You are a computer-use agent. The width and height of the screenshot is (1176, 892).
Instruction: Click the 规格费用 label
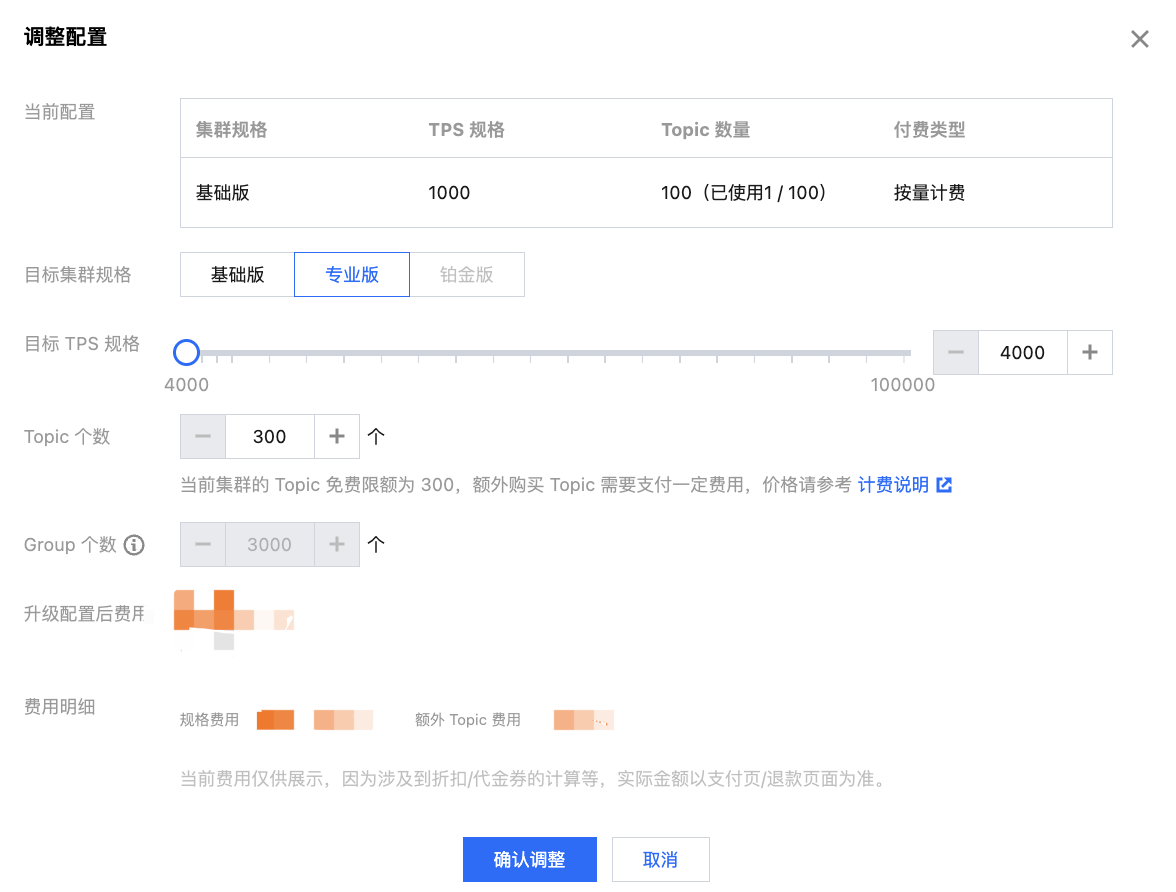(209, 720)
